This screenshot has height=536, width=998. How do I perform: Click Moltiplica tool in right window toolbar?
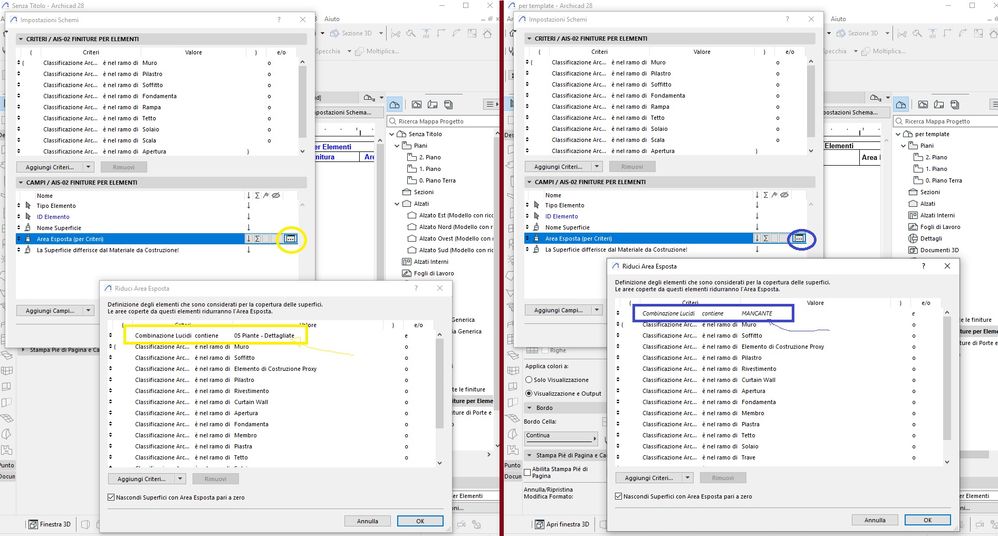pyautogui.click(x=883, y=51)
